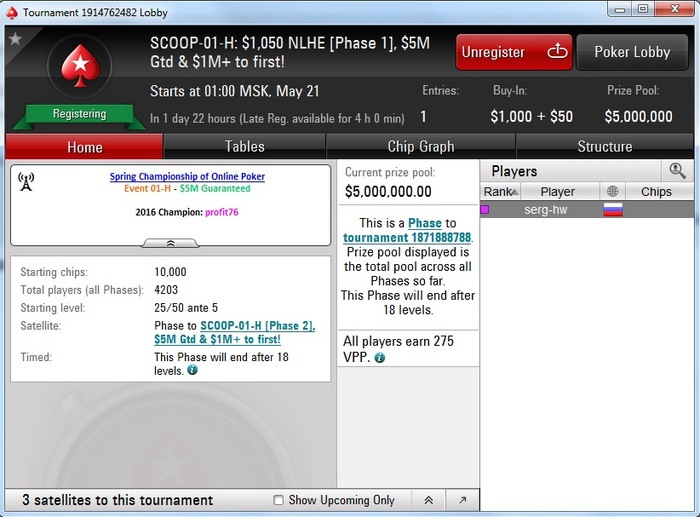Collapse the tournament info banner panel
Image resolution: width=700 pixels, height=517 pixels.
(171, 243)
